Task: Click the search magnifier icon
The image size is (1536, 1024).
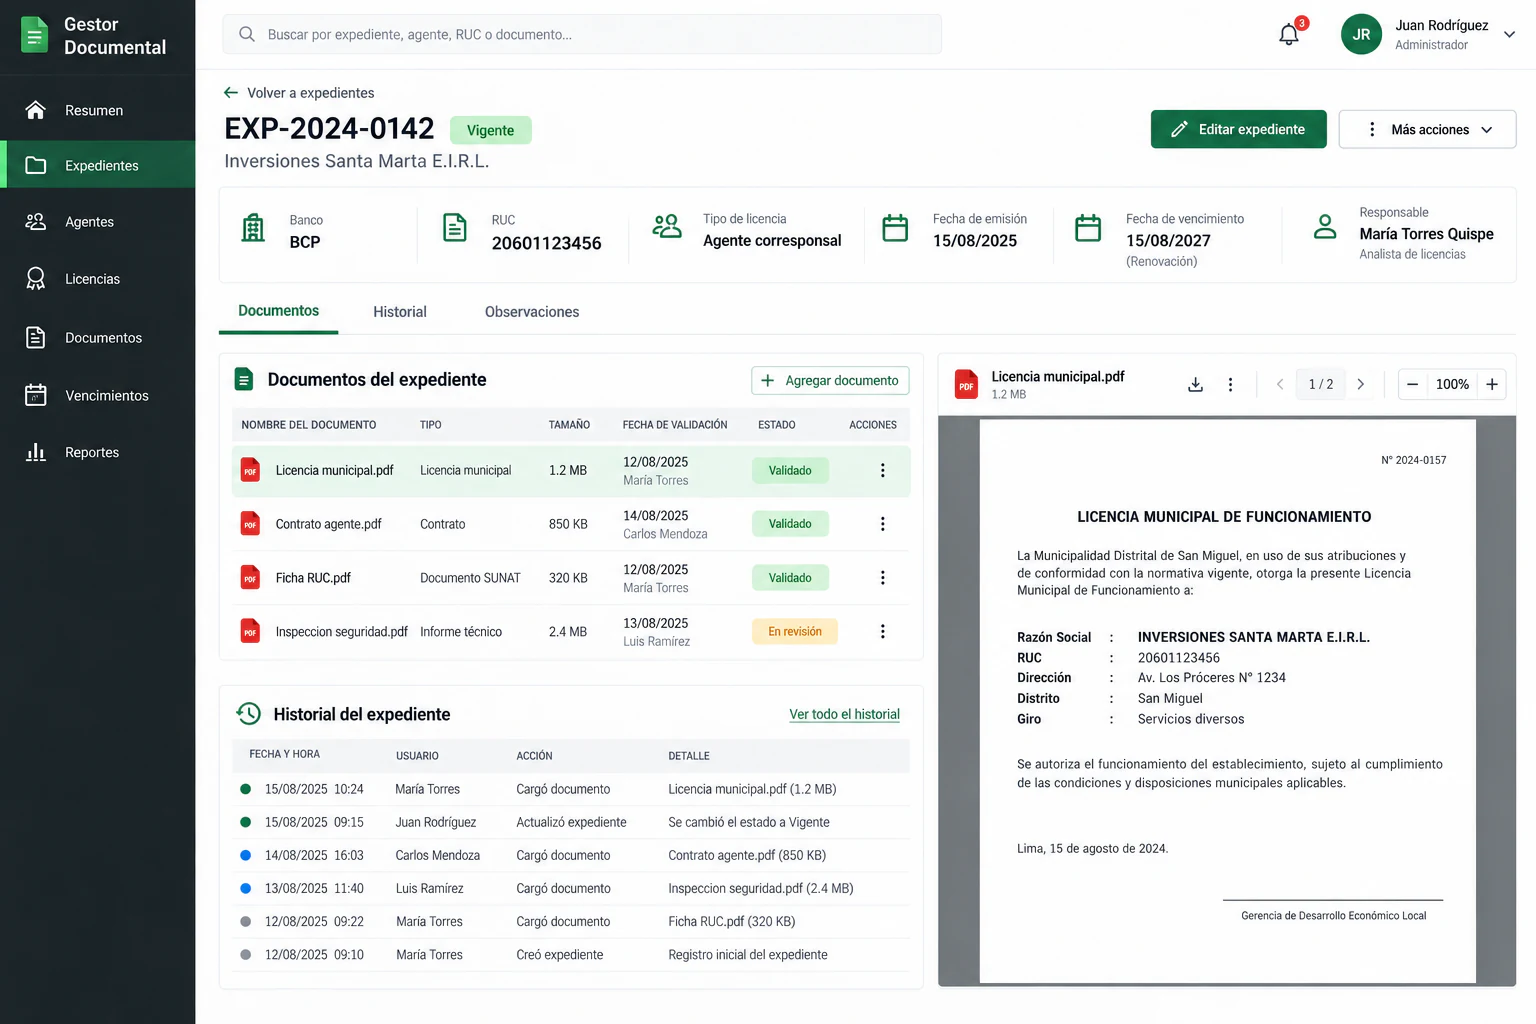Action: [x=246, y=34]
